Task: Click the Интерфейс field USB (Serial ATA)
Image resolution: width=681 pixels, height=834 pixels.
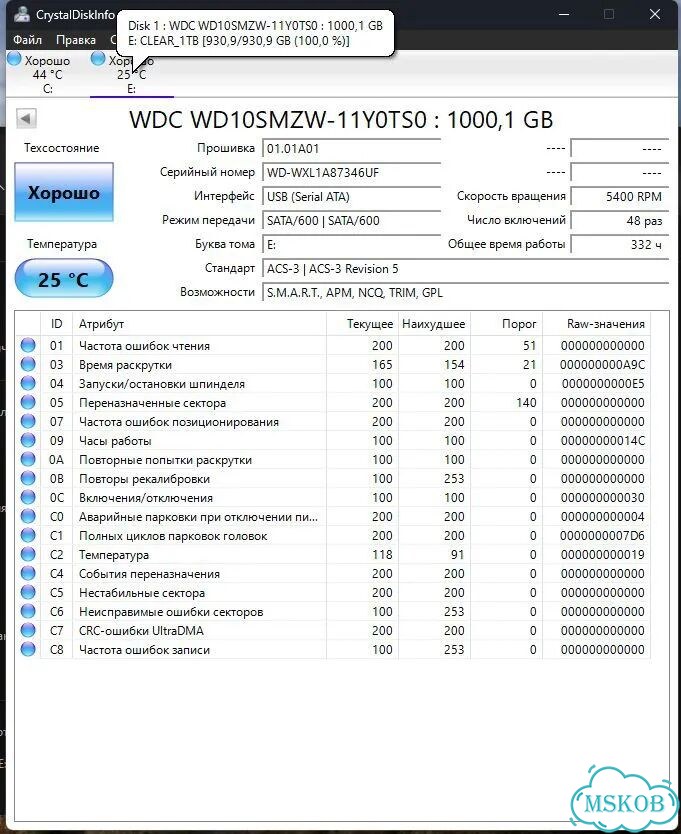Action: [351, 196]
